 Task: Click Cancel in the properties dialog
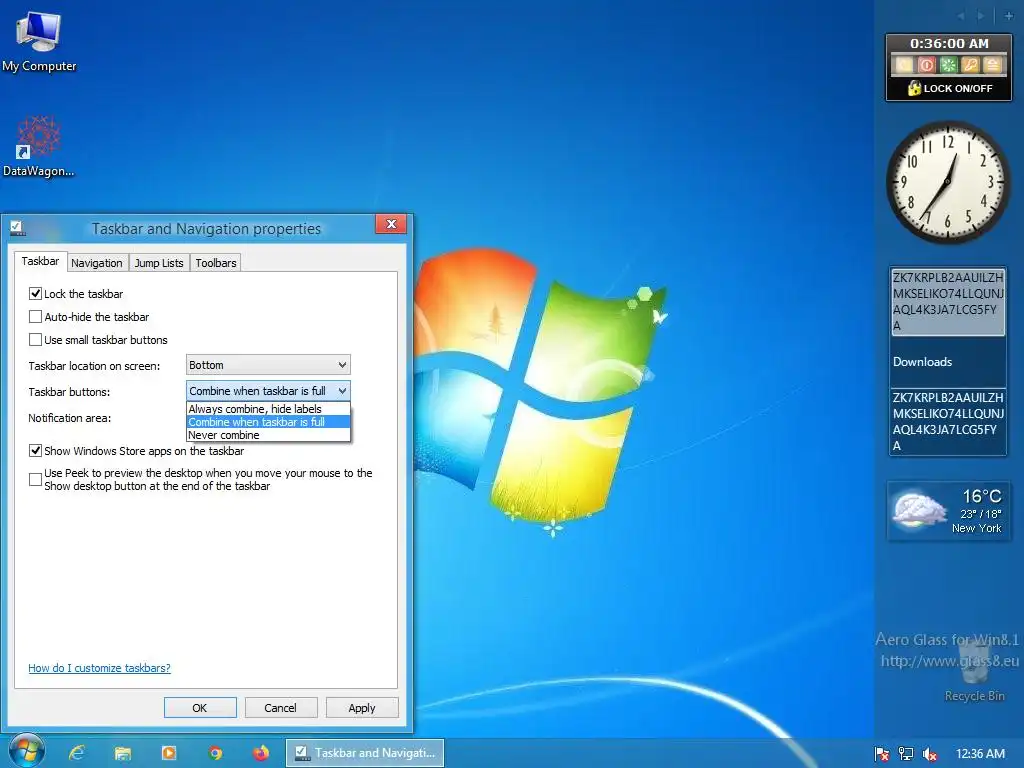(281, 708)
